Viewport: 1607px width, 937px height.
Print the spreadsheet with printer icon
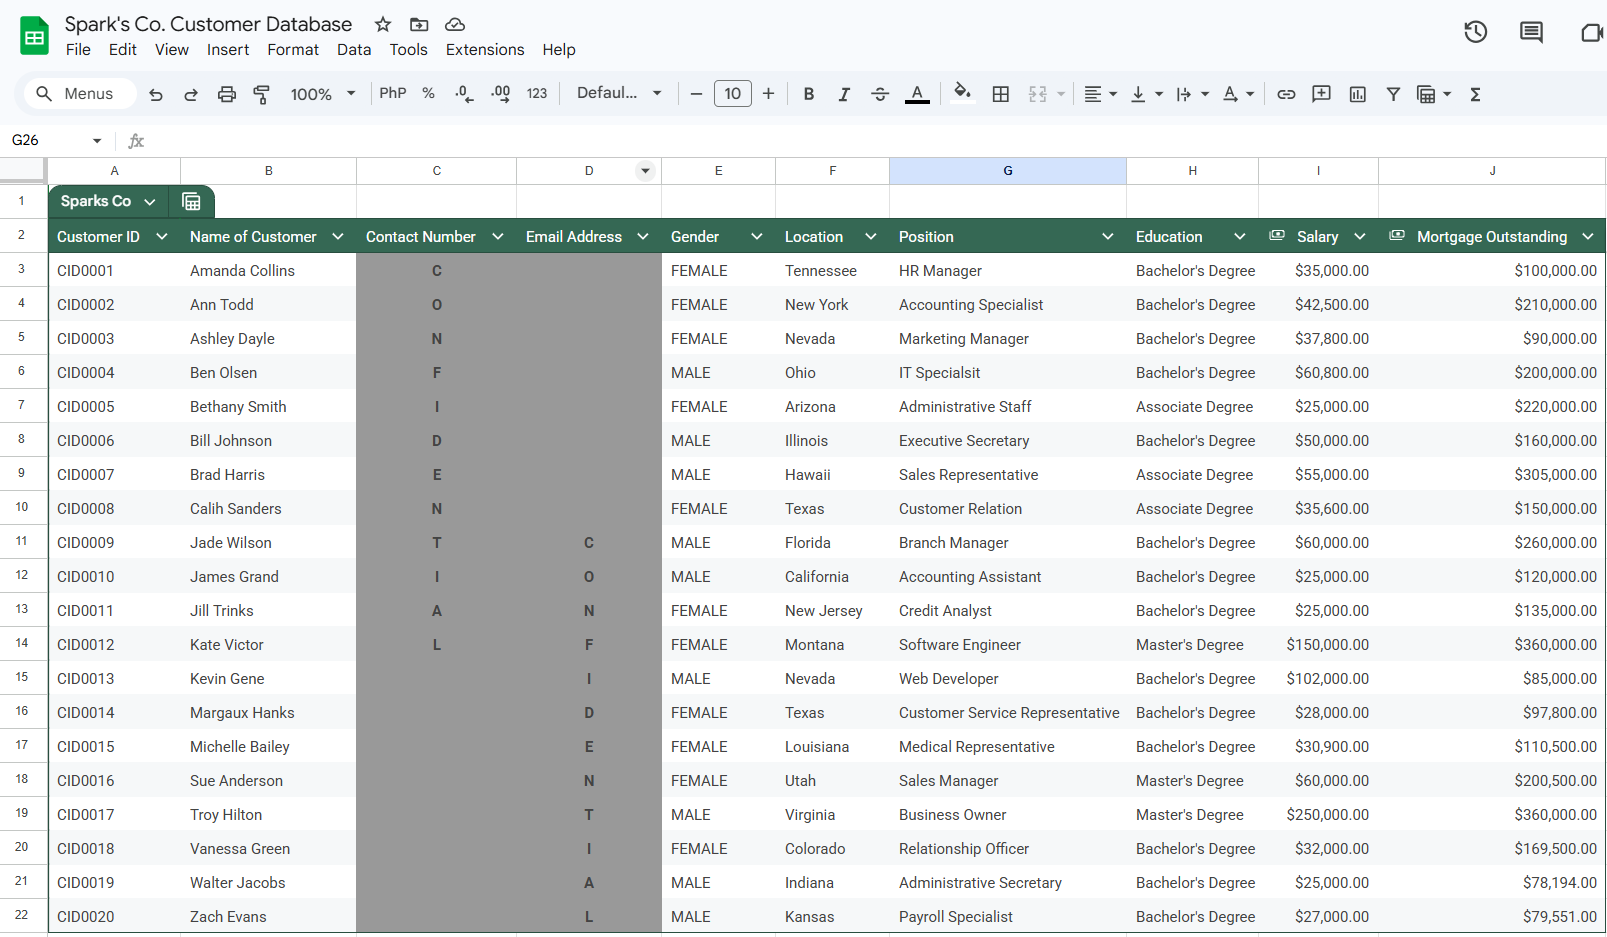(227, 94)
